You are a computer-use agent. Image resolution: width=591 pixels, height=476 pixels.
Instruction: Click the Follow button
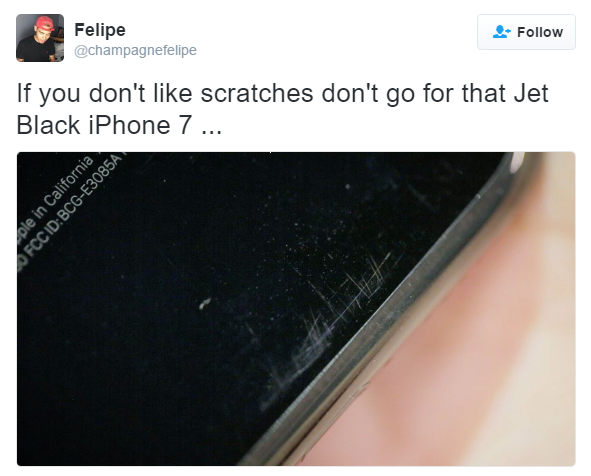click(x=526, y=32)
